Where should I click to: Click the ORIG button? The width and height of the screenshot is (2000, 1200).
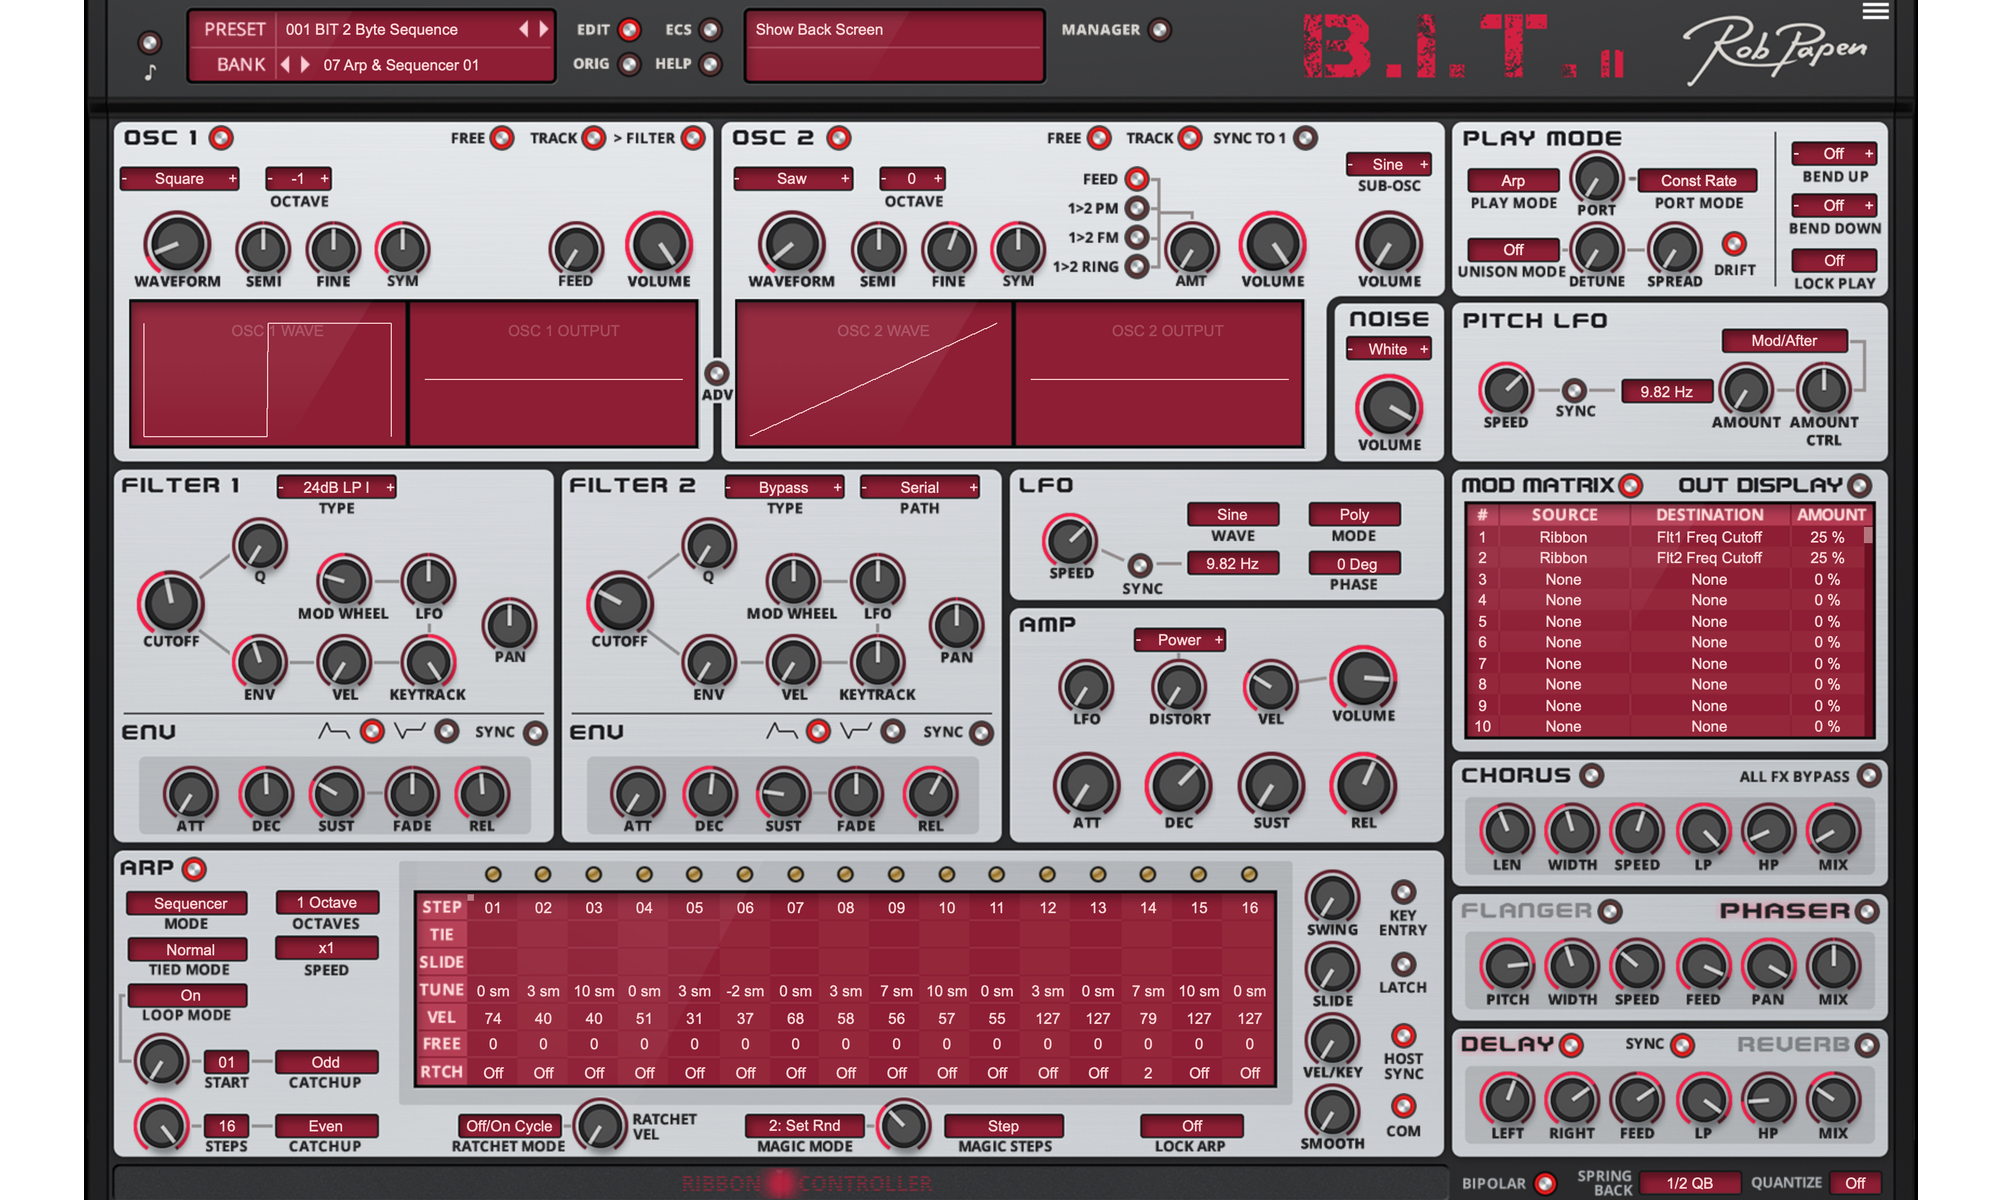pos(630,65)
